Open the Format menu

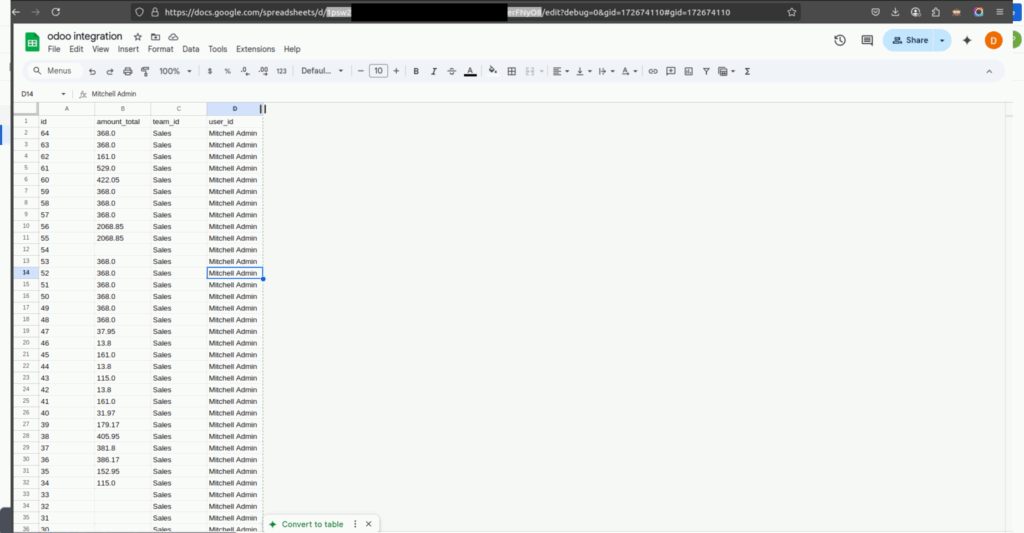tap(161, 49)
